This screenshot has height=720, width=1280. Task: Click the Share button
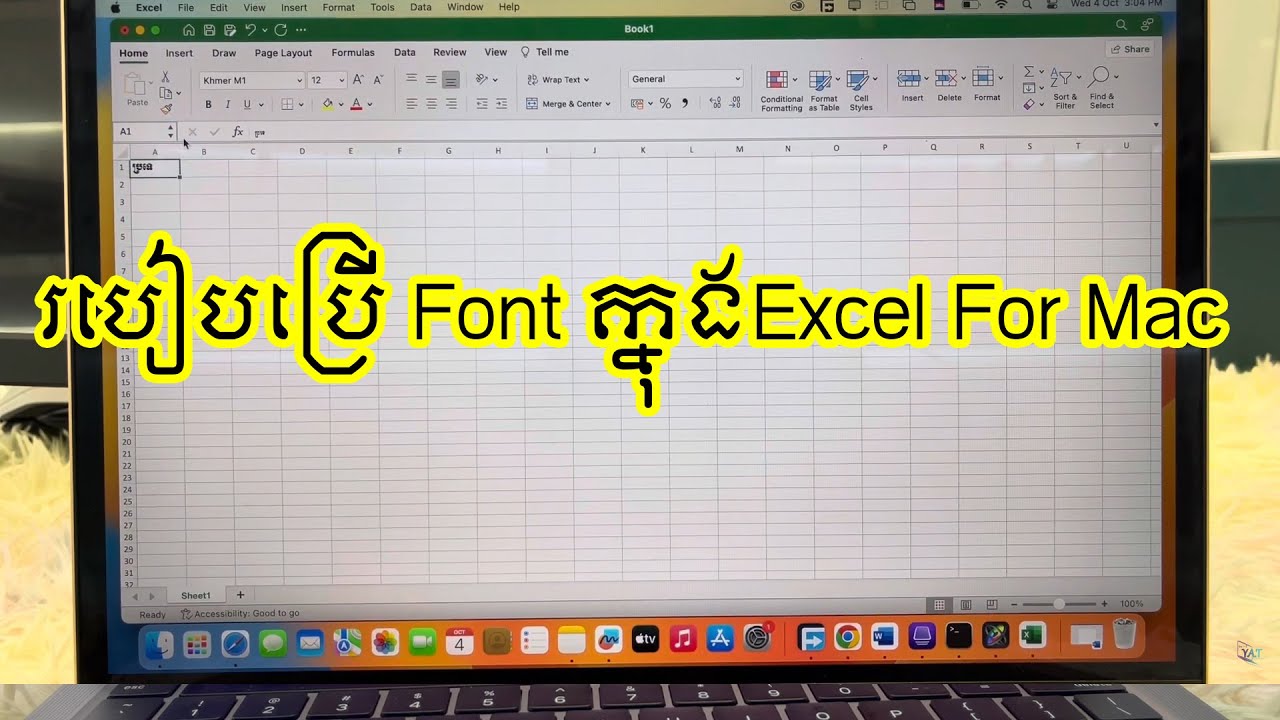tap(1131, 49)
